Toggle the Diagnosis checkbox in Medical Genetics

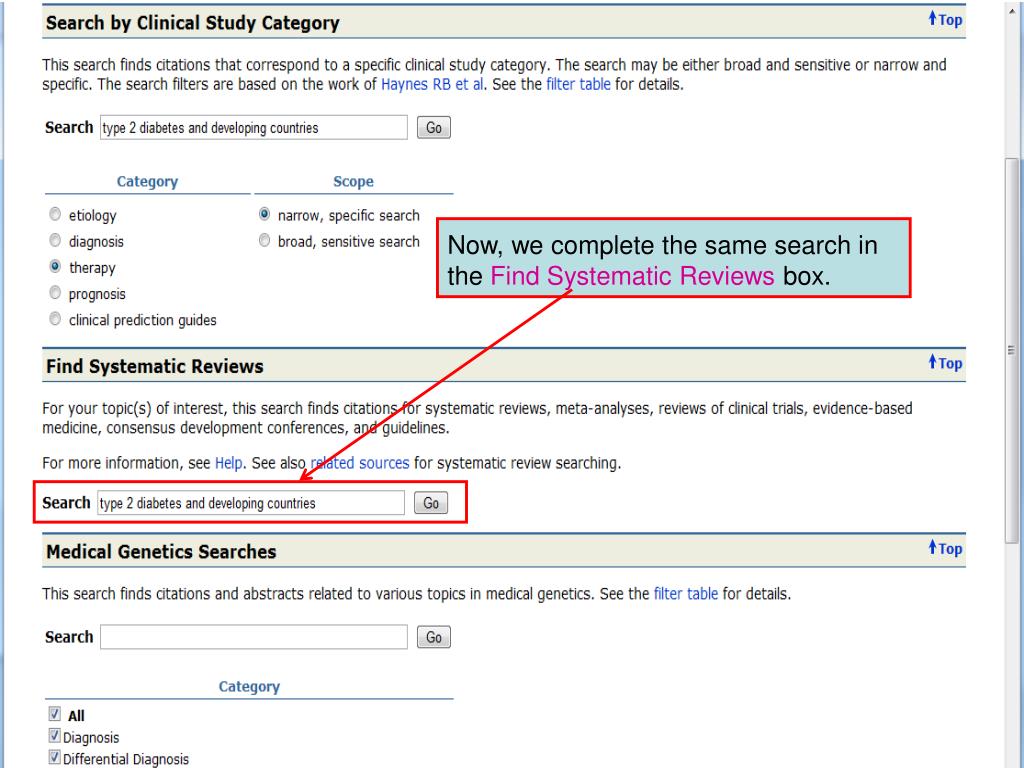point(54,738)
